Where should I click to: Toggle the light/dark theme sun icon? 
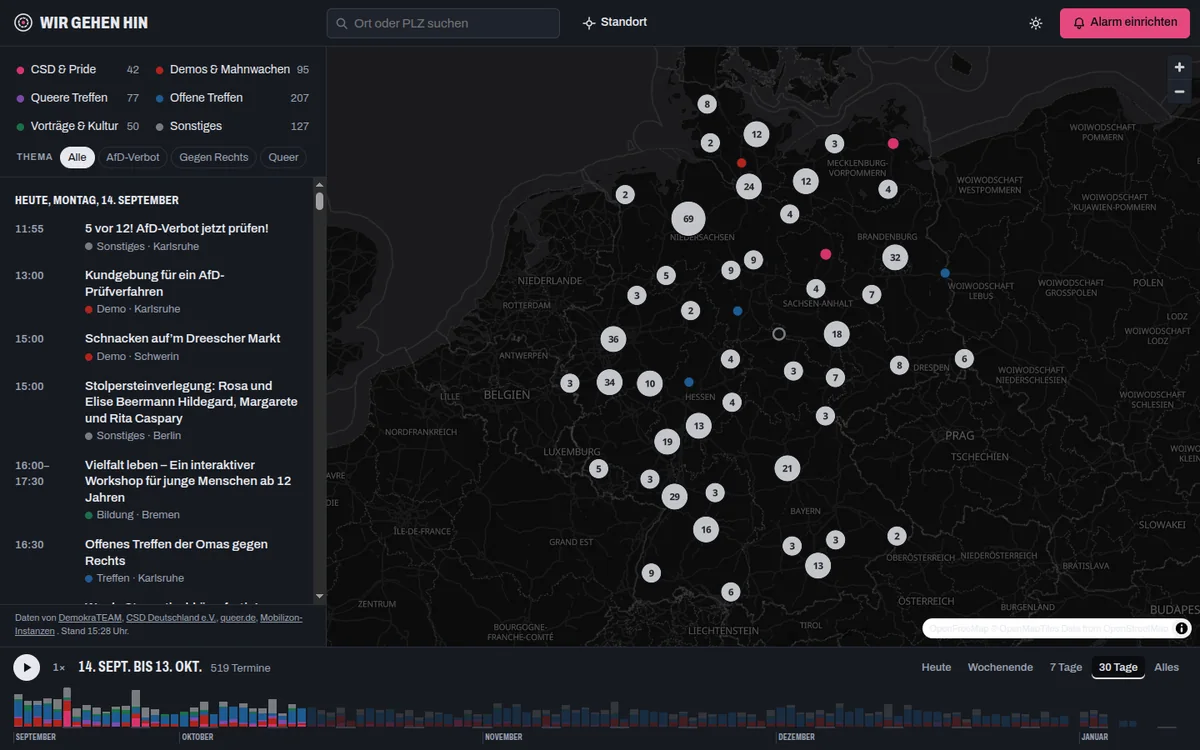click(x=1035, y=23)
